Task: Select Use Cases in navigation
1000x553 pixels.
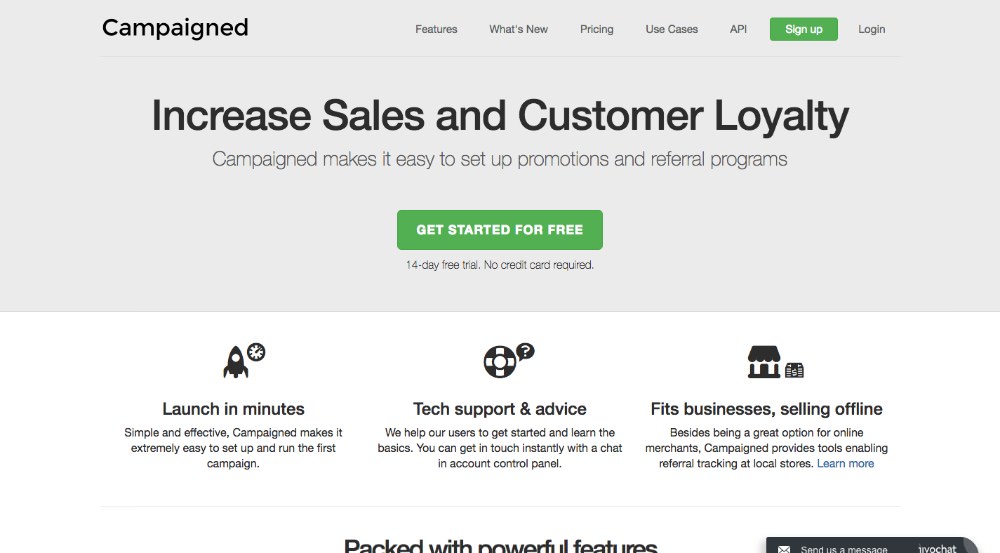Action: (x=672, y=29)
